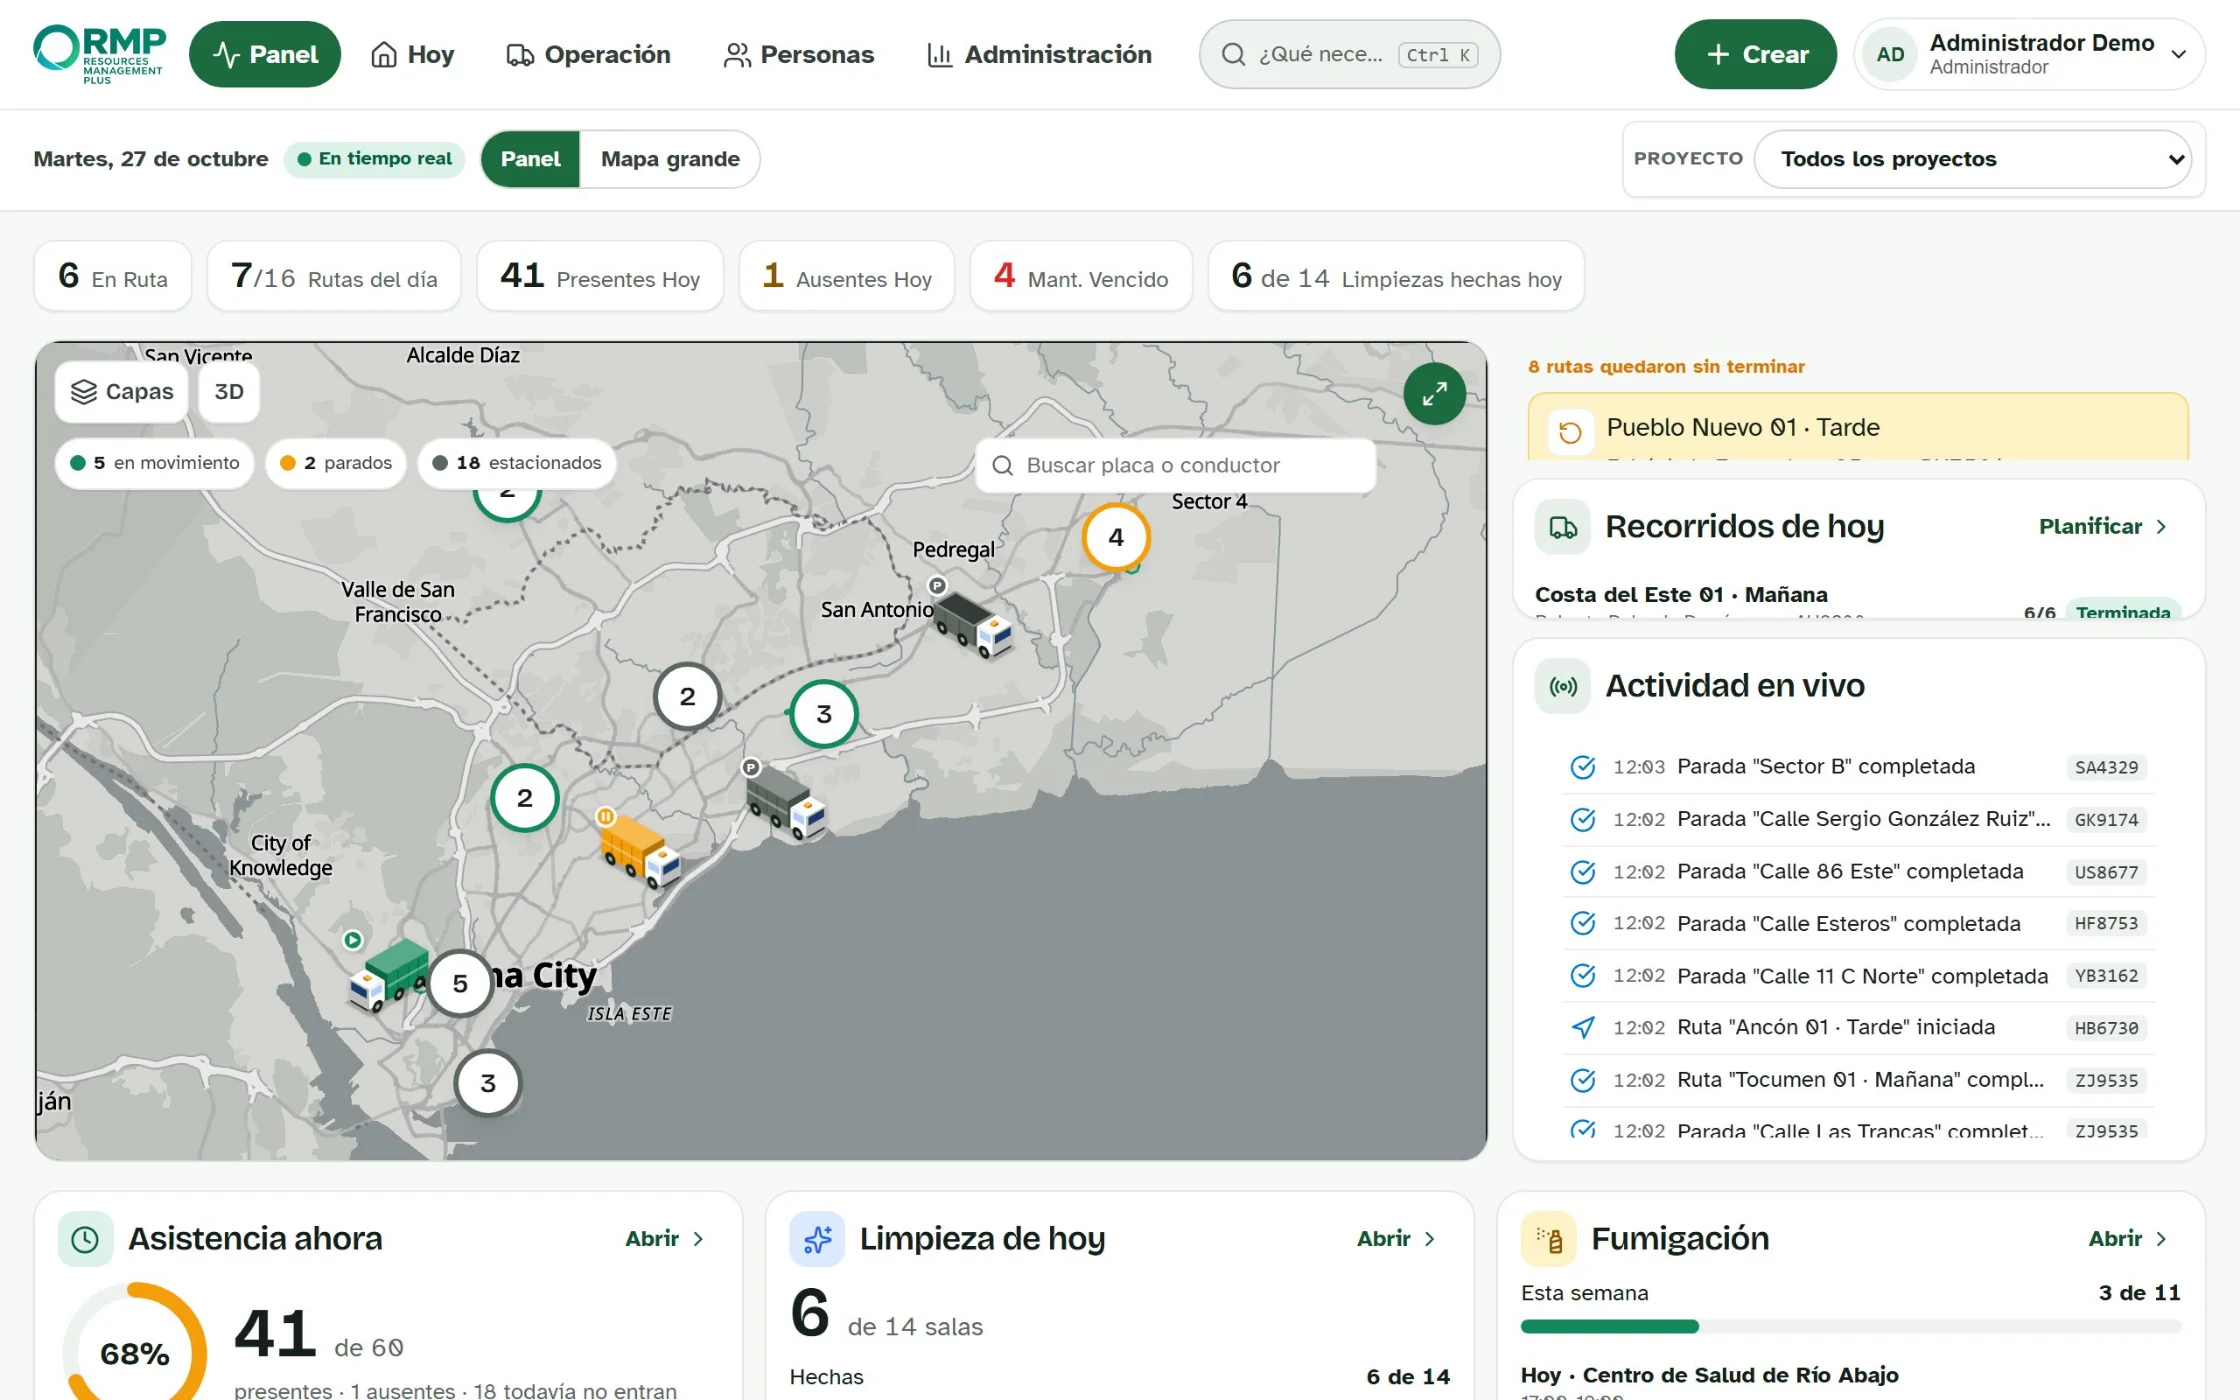Click the spray icon in Fumigación card
This screenshot has height=1400, width=2240.
[1549, 1239]
